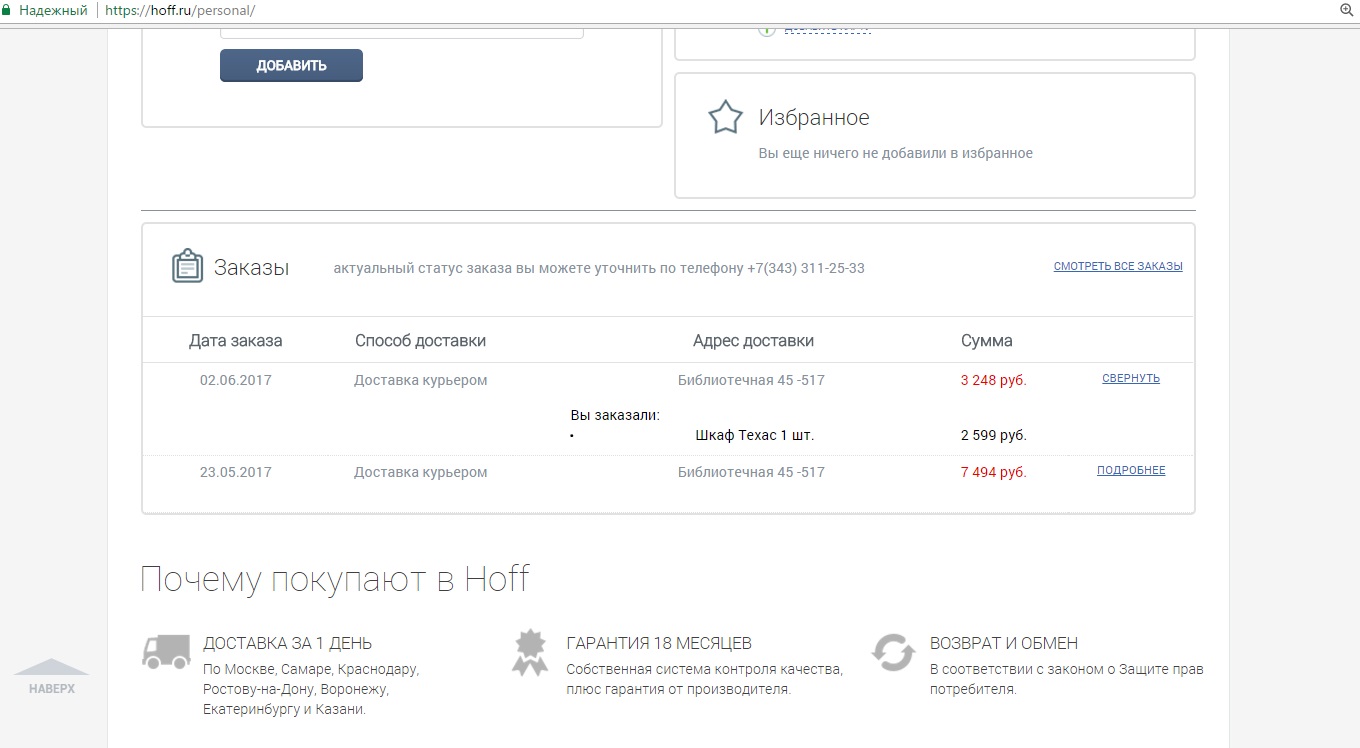This screenshot has height=748, width=1360.
Task: Click the ДОБАВИТЬ button
Action: 291,66
